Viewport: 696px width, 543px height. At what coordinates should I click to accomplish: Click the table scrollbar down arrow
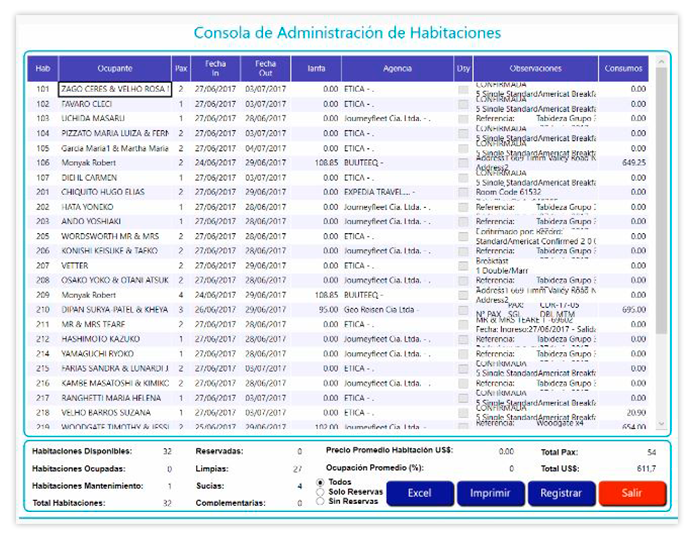coord(661,426)
